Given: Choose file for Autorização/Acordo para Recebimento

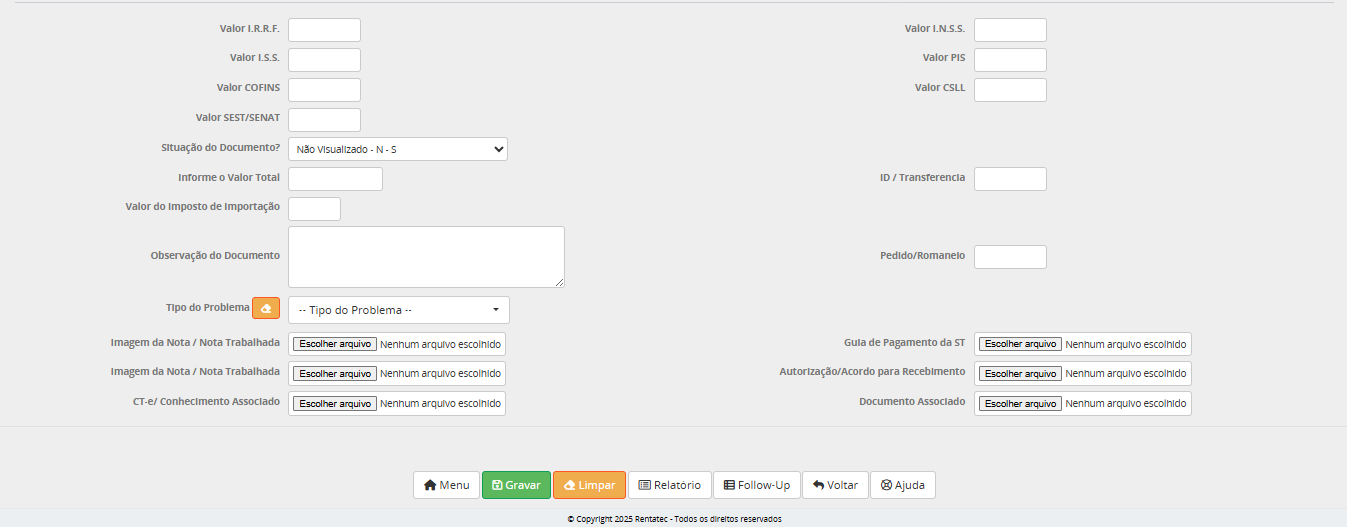Looking at the screenshot, I should coord(1019,373).
